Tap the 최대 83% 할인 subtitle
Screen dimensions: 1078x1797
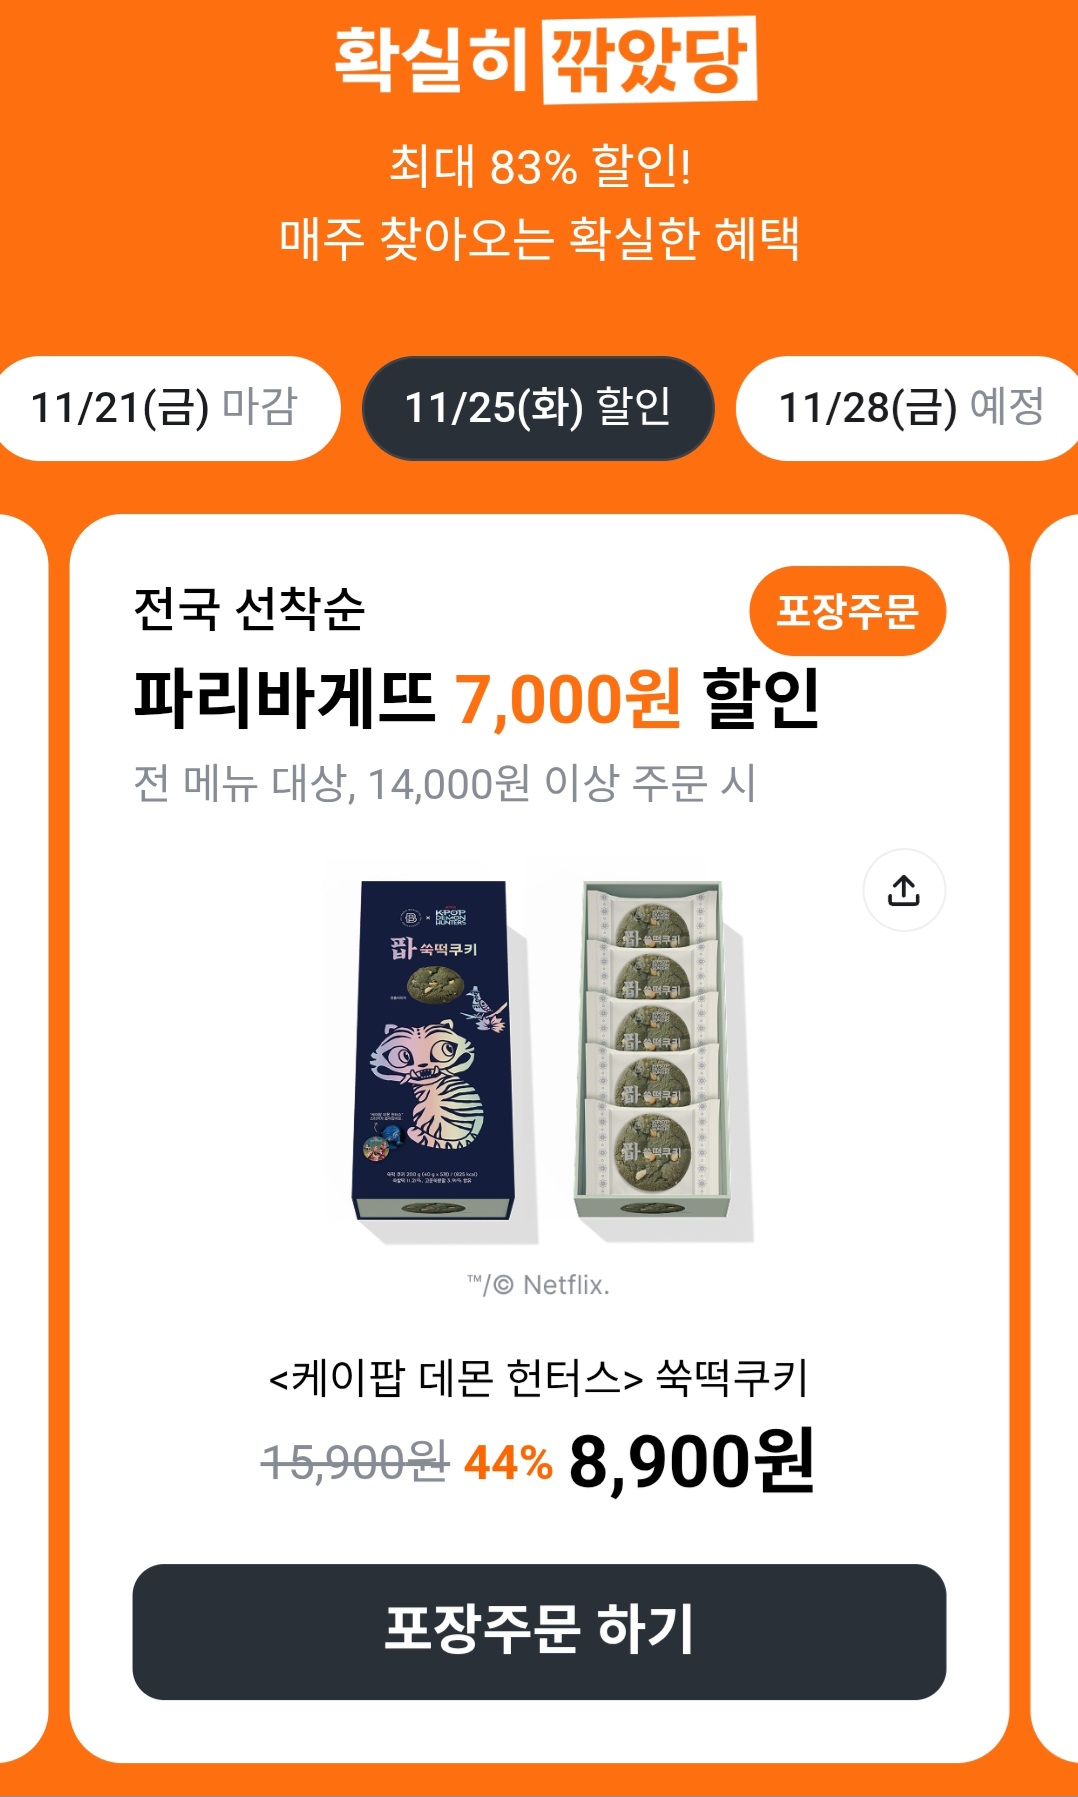540,166
